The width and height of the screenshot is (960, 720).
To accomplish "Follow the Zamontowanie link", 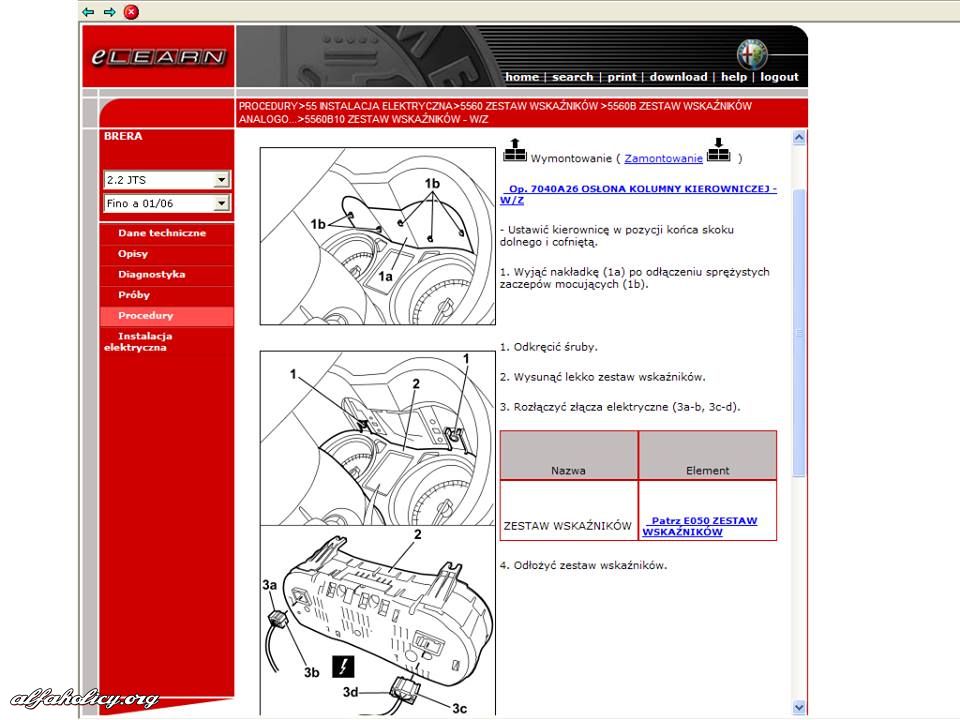I will tap(663, 159).
